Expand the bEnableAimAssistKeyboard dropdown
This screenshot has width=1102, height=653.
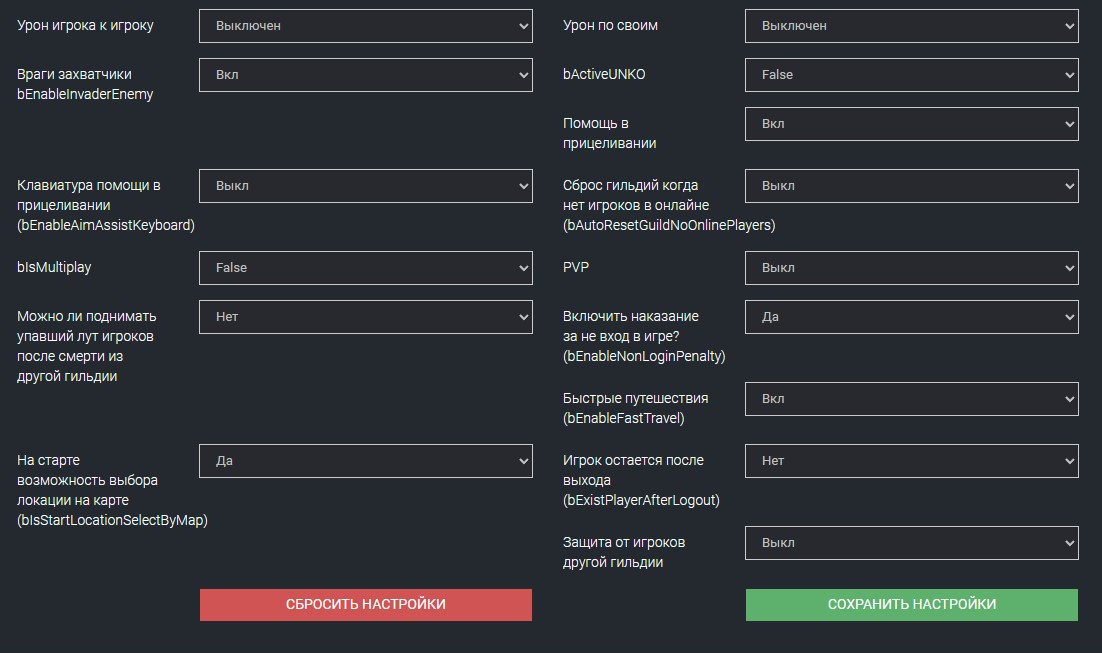pos(365,186)
